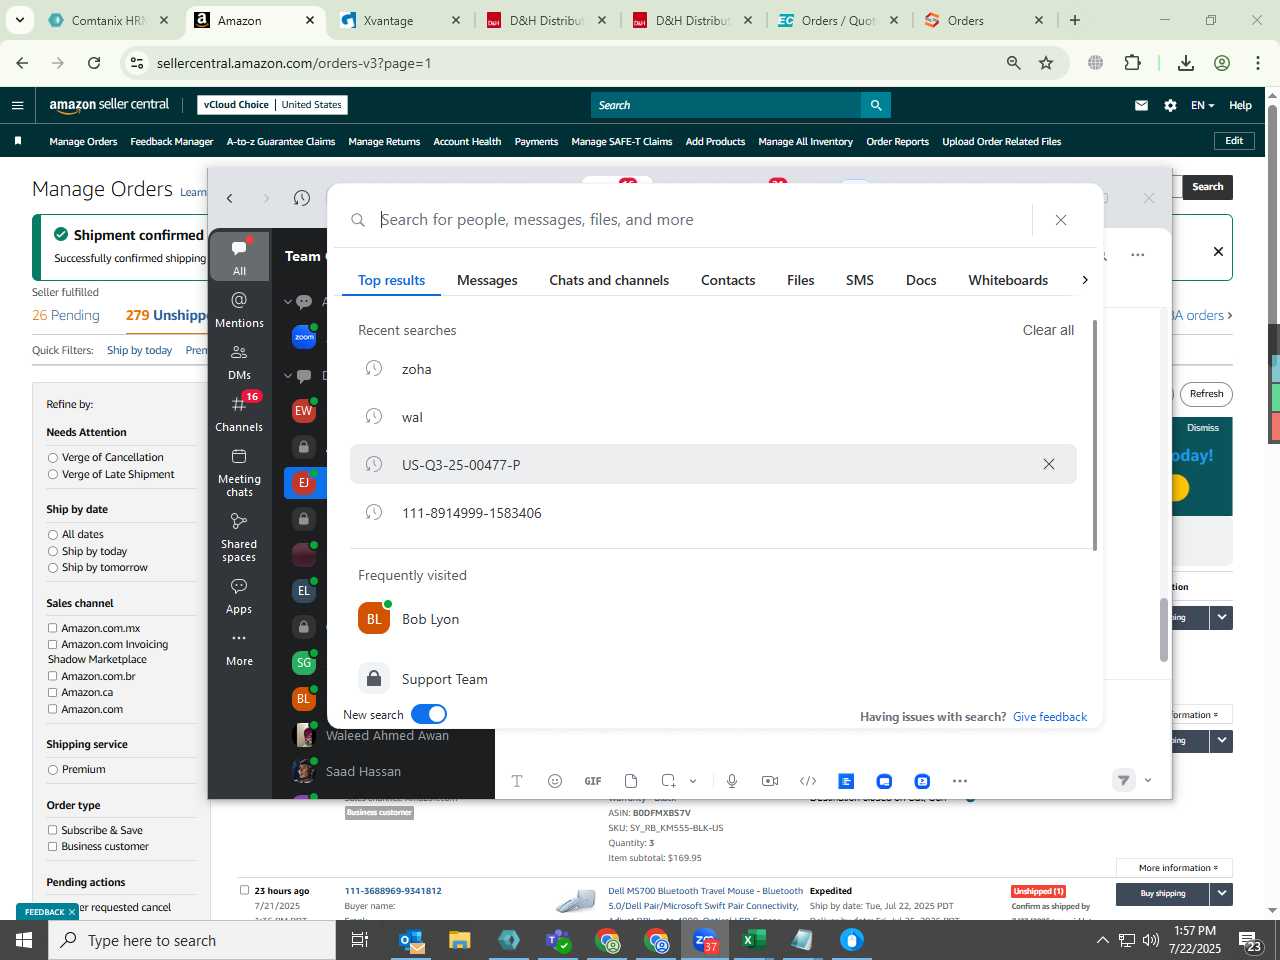Image resolution: width=1280 pixels, height=960 pixels.
Task: Open dropdown beside Buy shipping button
Action: [1221, 893]
